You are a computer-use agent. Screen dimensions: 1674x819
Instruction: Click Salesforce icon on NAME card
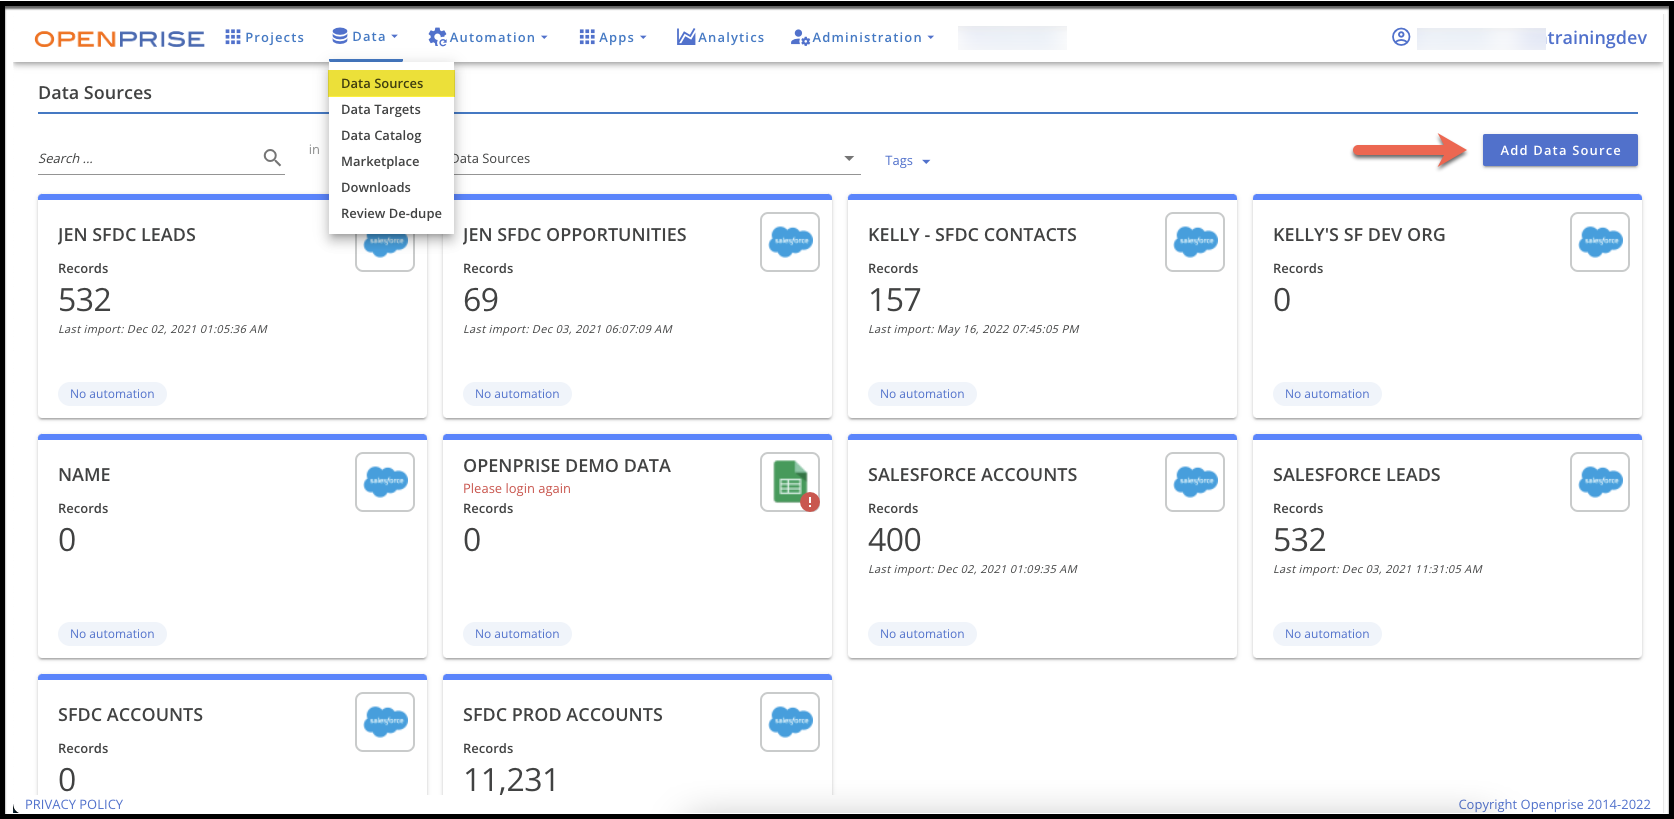point(385,481)
